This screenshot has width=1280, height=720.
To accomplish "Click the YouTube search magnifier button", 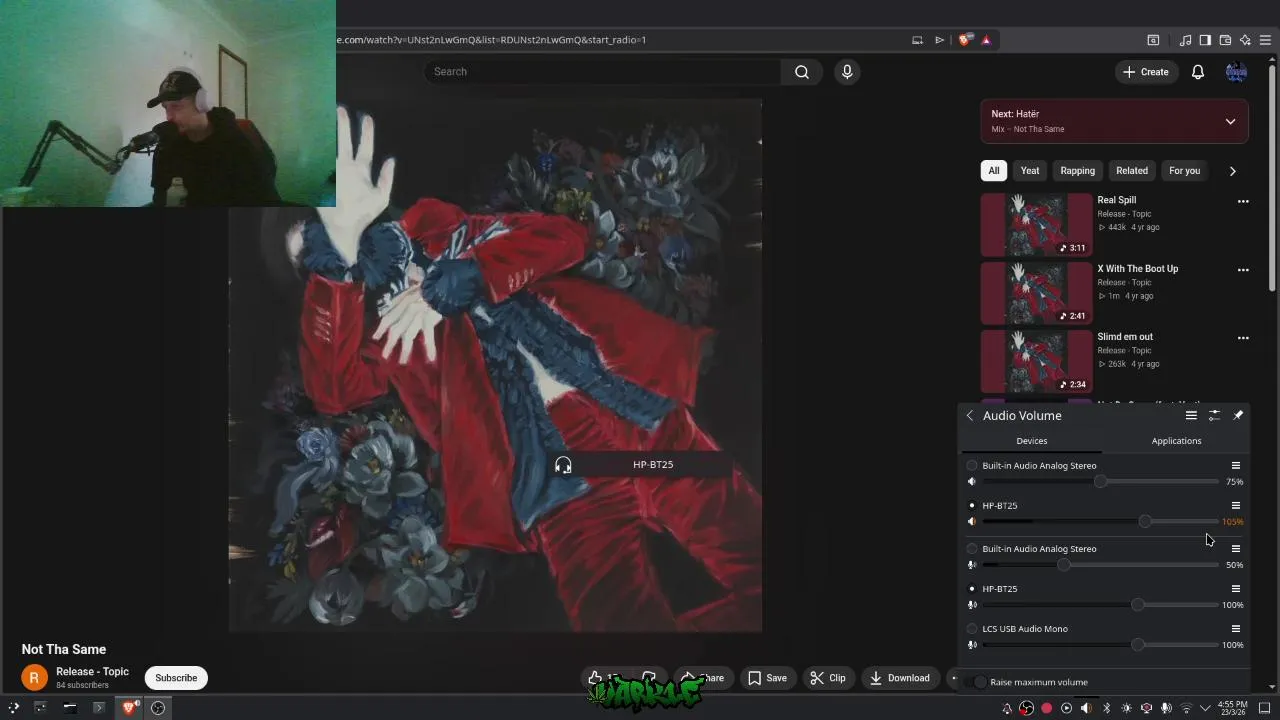I will (801, 72).
